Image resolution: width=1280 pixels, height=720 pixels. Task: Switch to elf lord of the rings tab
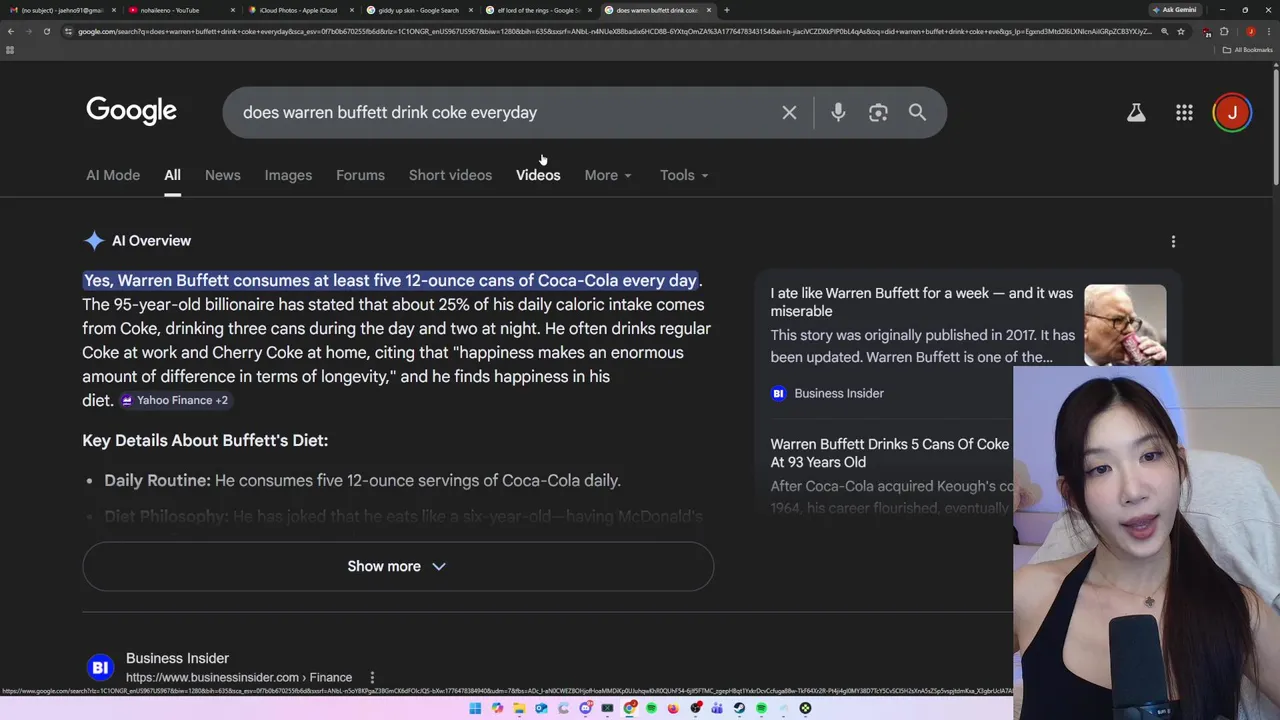(x=537, y=10)
